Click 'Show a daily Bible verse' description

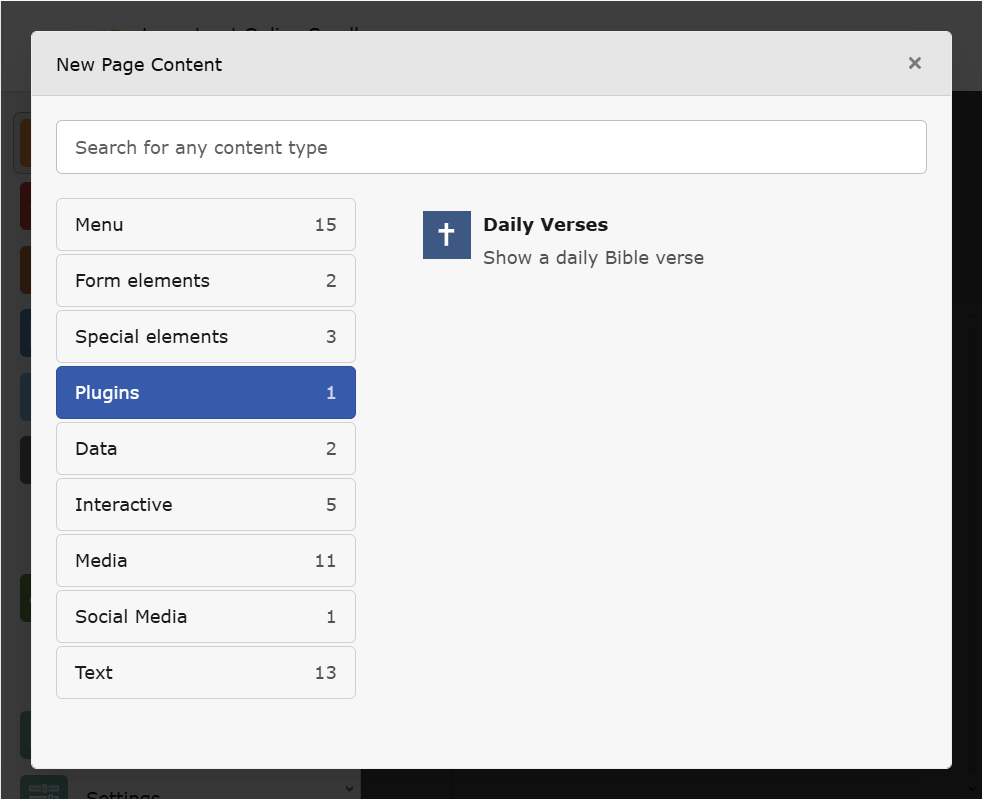[x=593, y=258]
